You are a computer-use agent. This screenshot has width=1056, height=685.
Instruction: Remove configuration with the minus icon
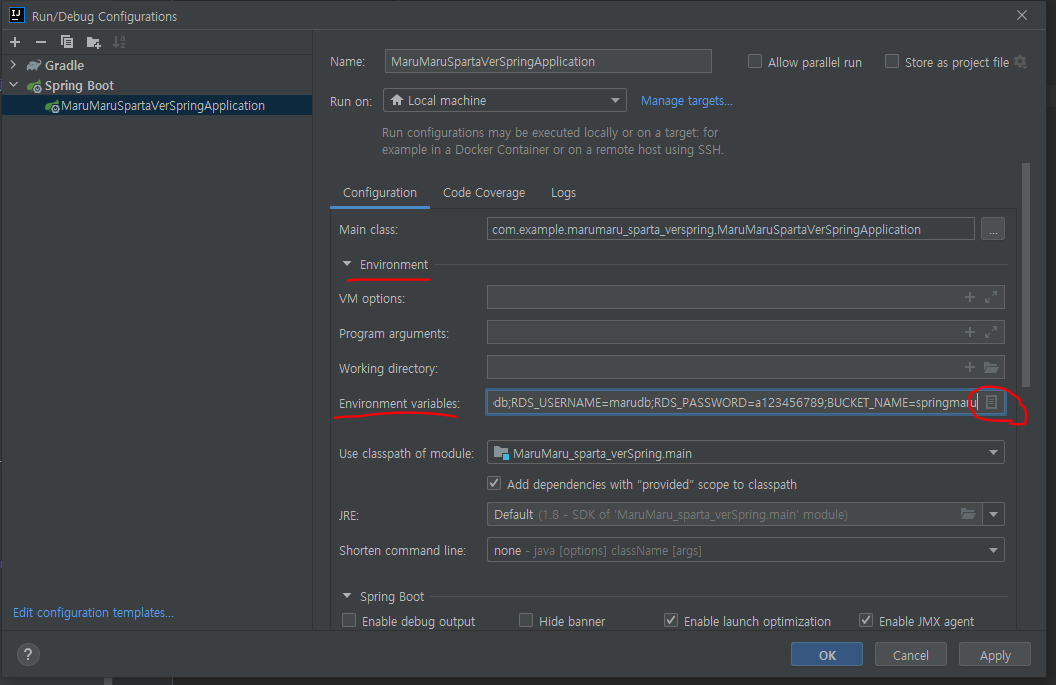pos(40,42)
